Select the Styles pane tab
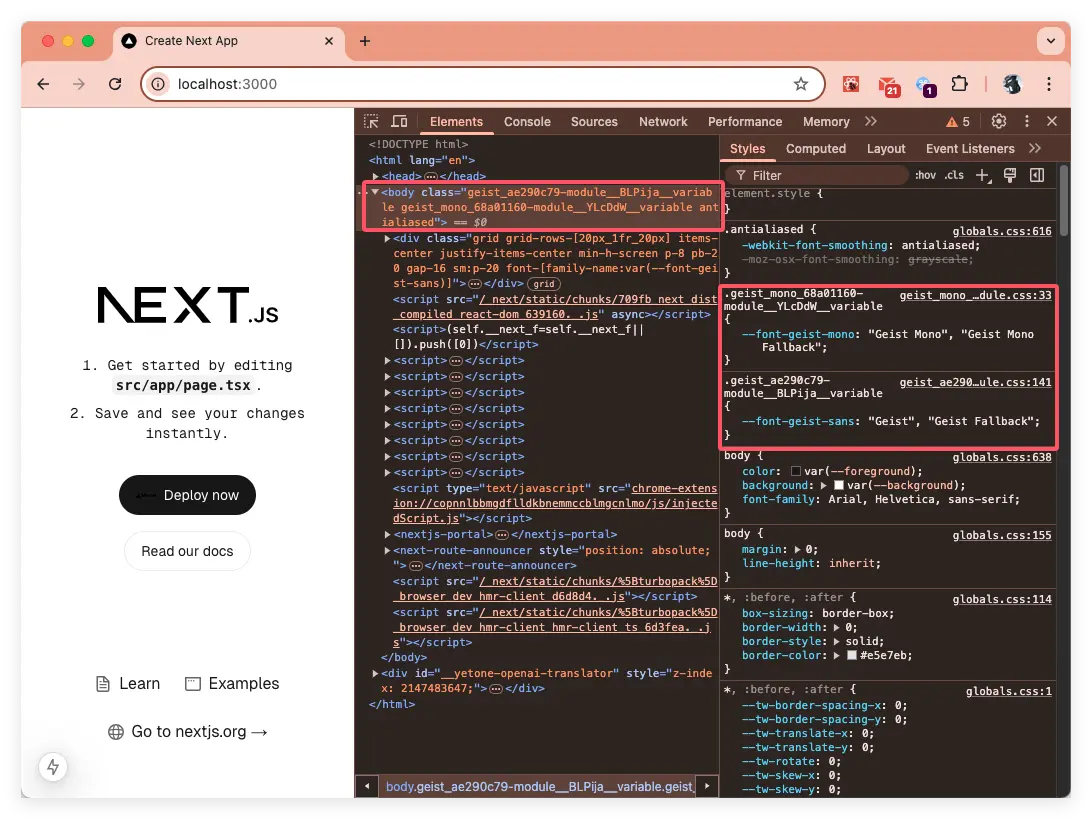 [x=747, y=148]
